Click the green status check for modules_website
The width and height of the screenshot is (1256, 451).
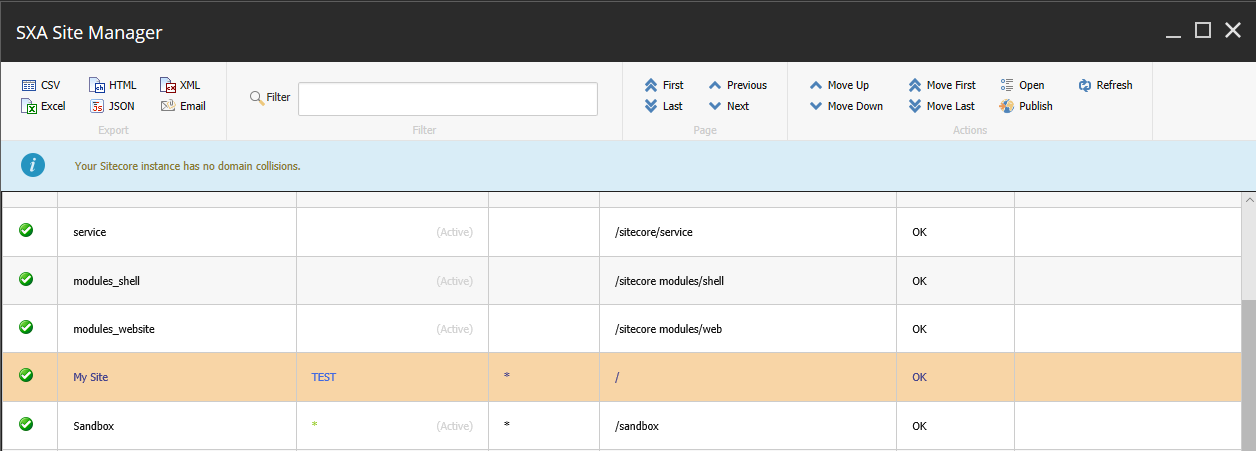click(26, 327)
